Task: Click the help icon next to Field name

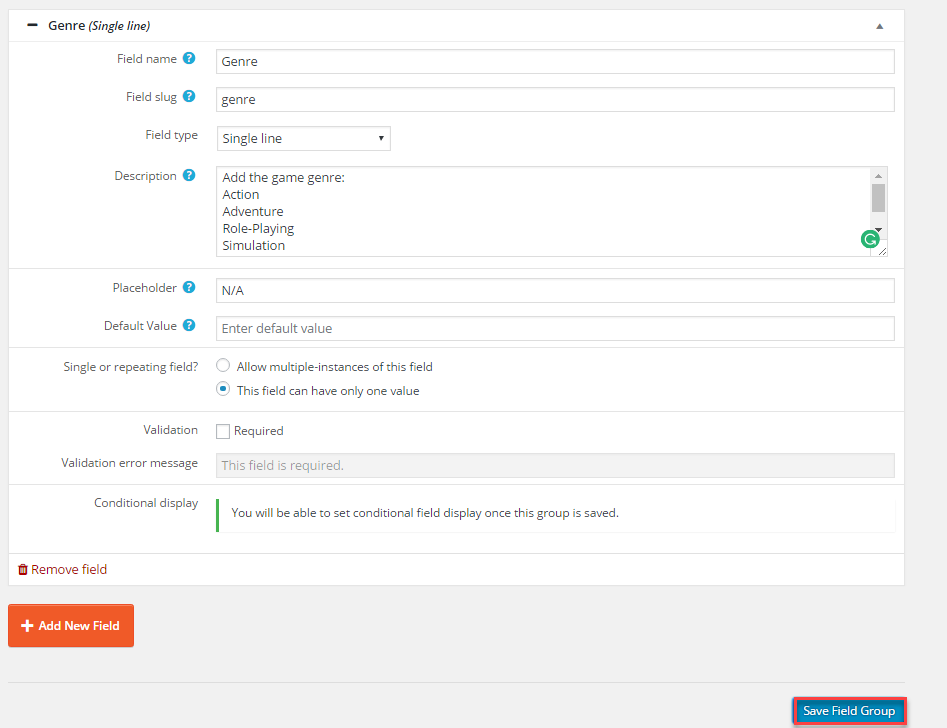Action: (x=189, y=59)
